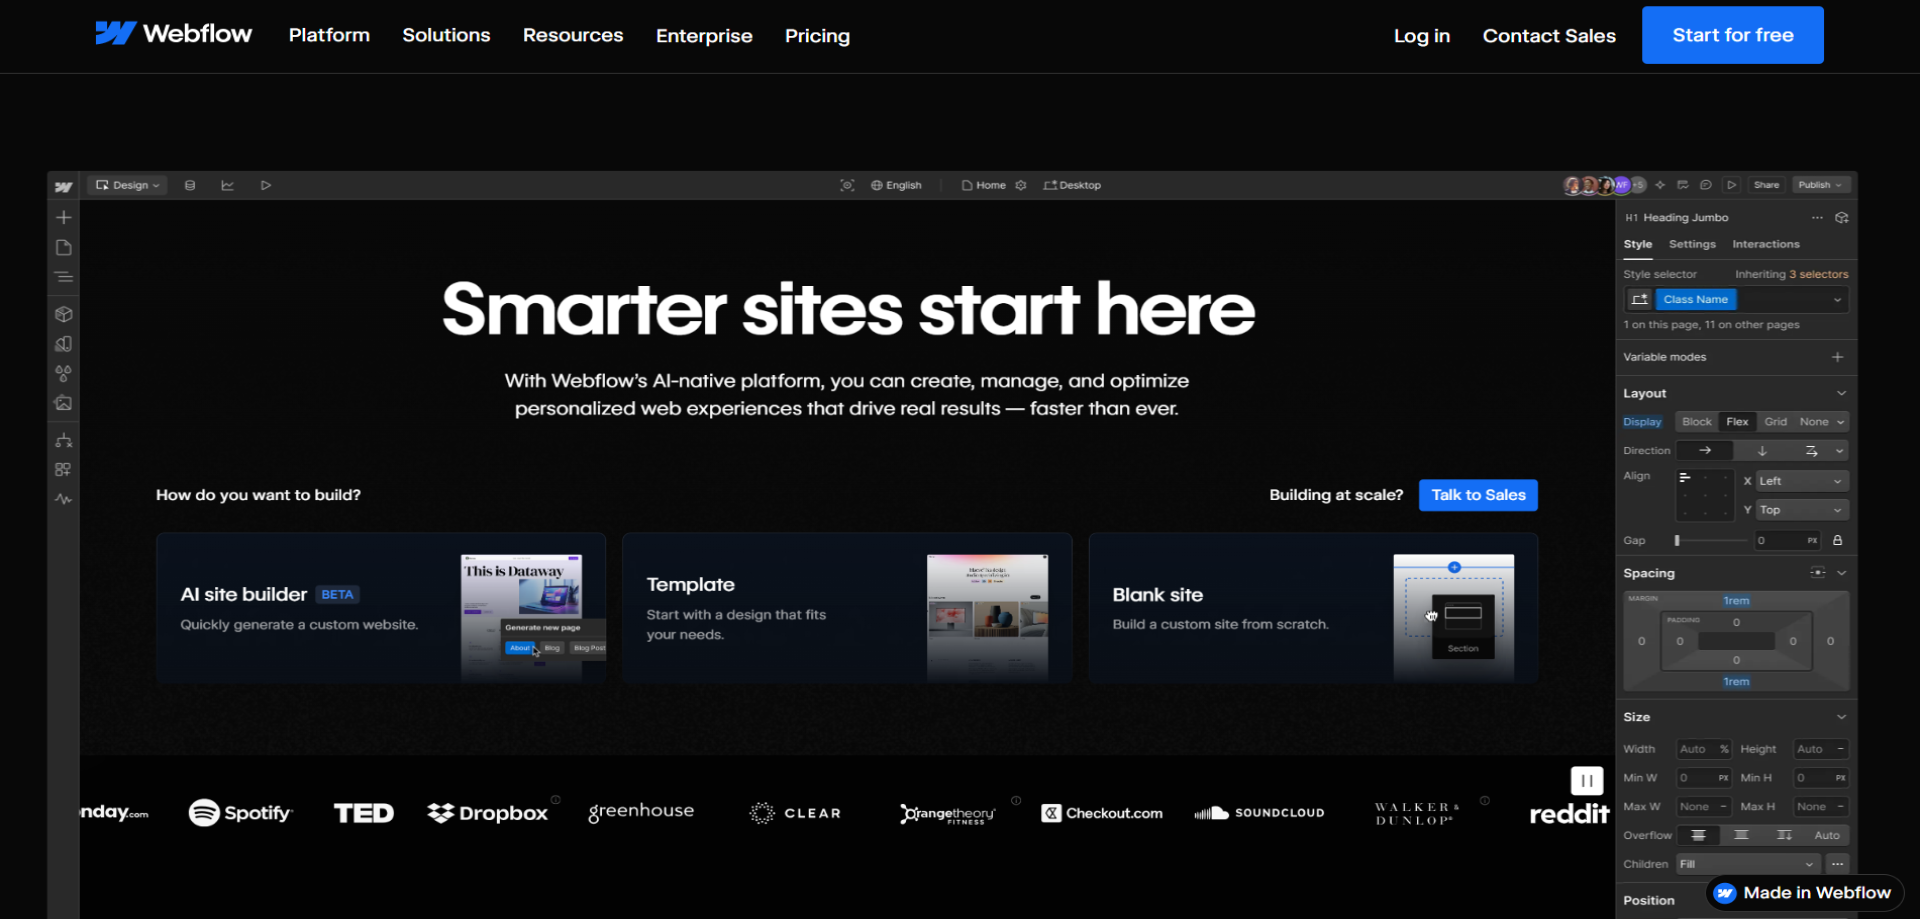
Task: Click the Gap slider handle
Action: click(x=1677, y=540)
